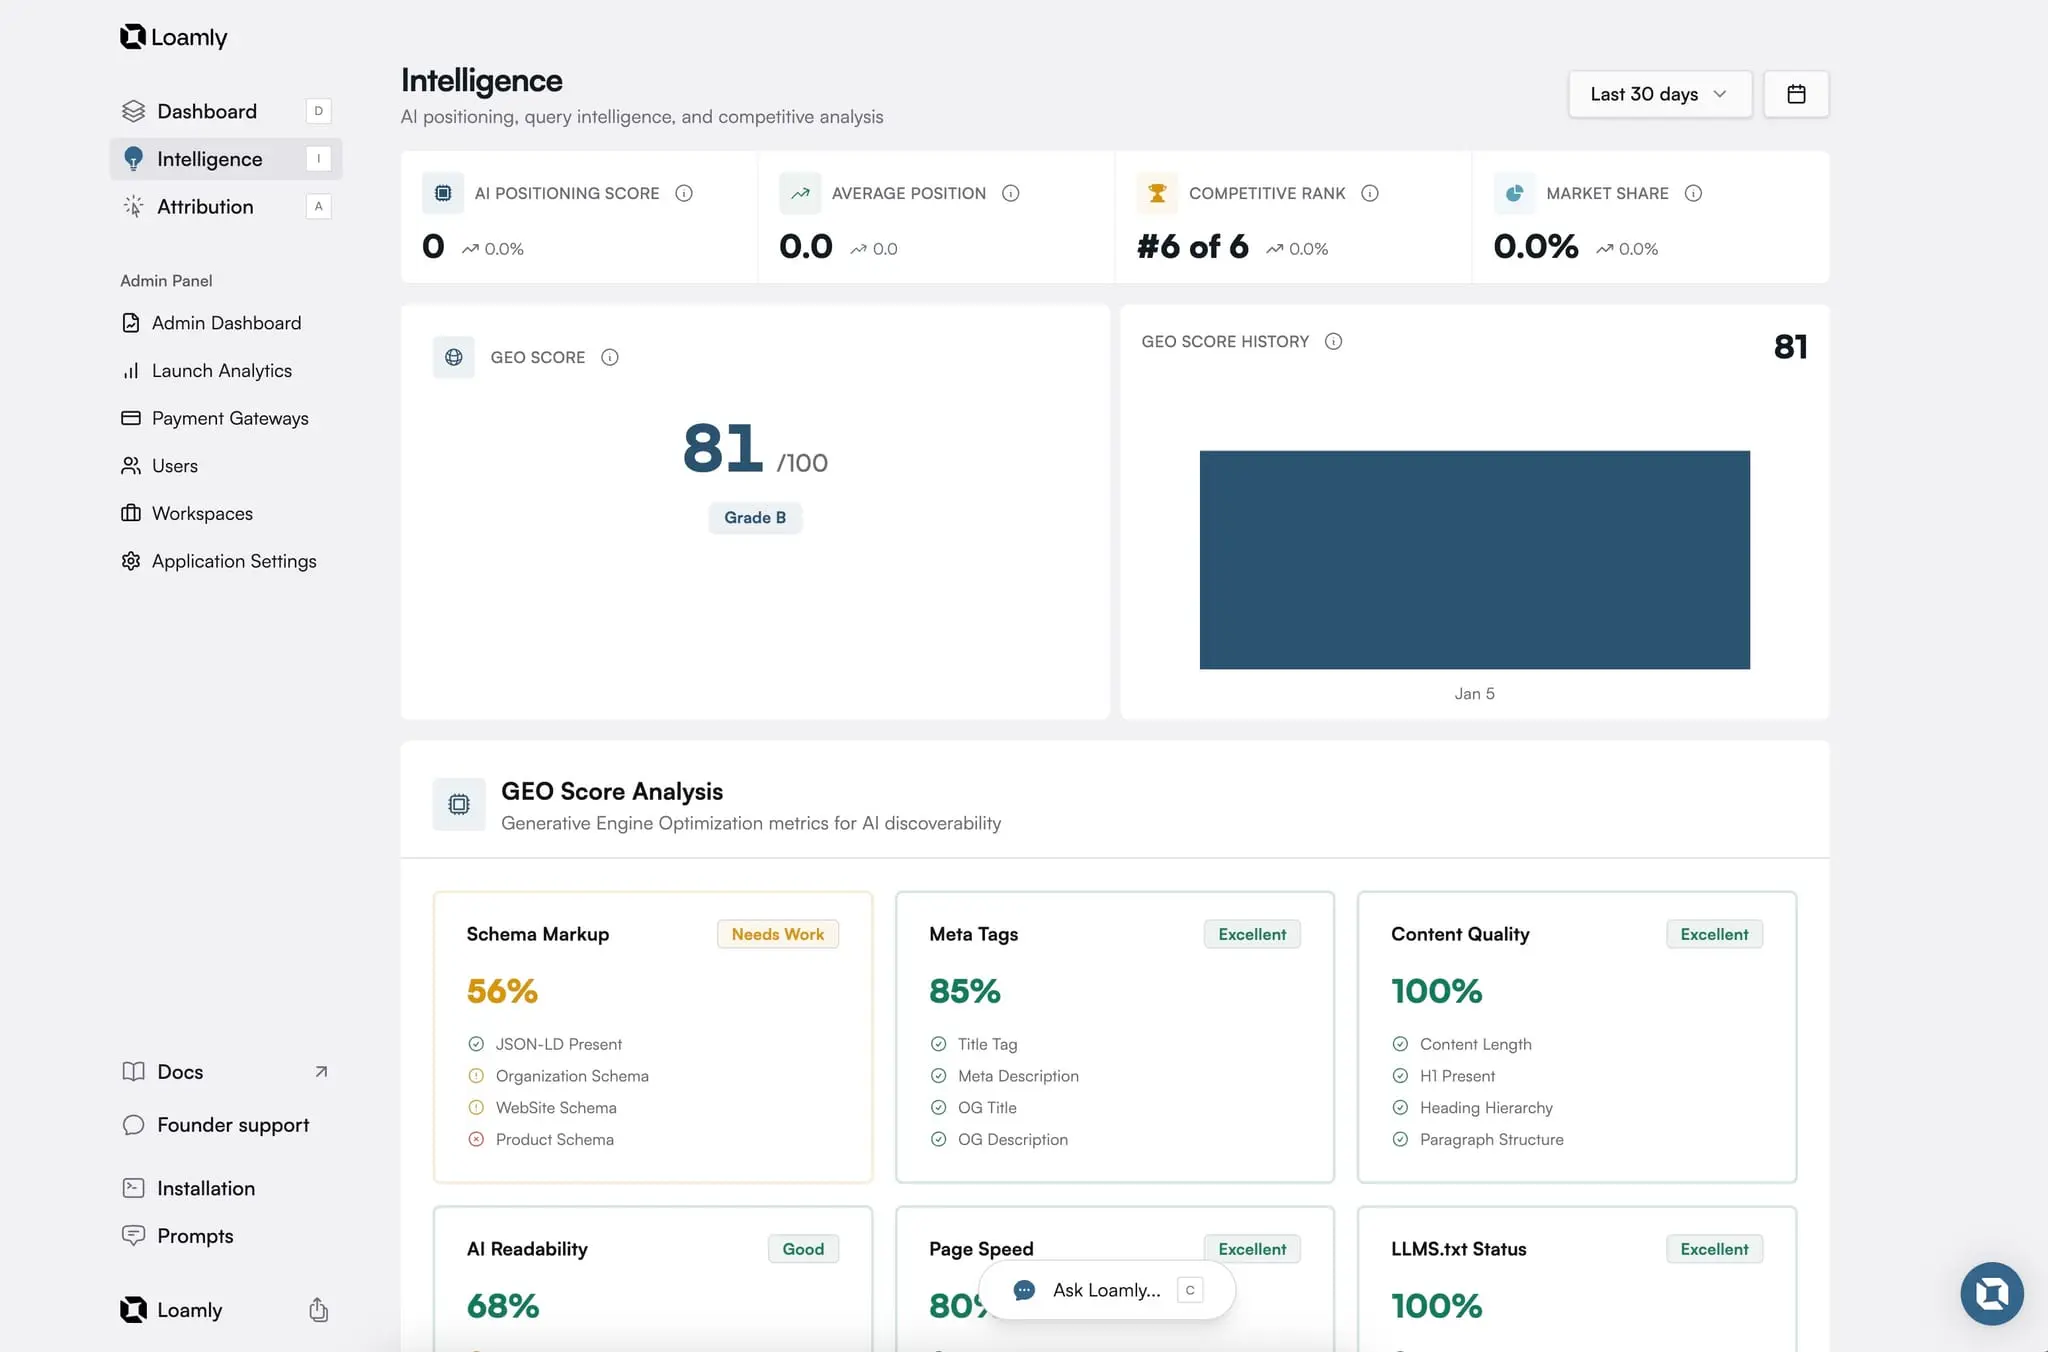Screen dimensions: 2048x1352
Task: Click the Attribution cursor-click icon
Action: (x=133, y=207)
